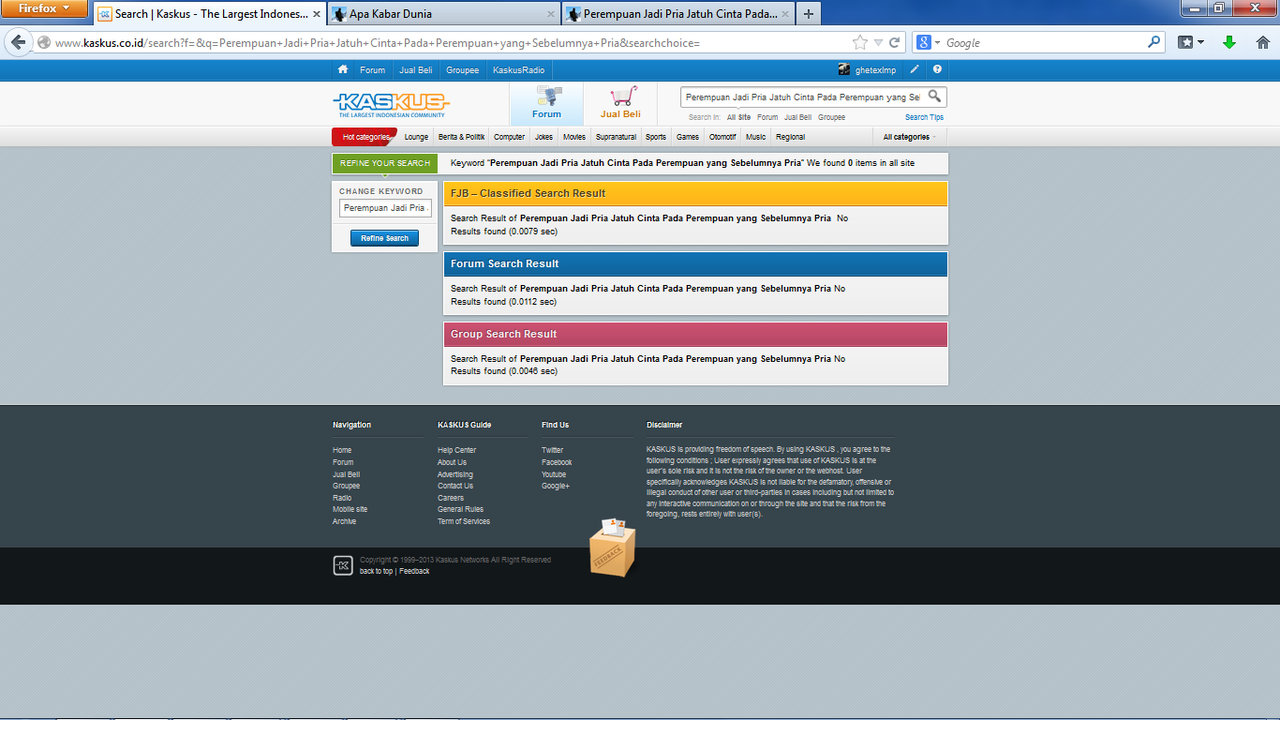
Task: Click the back to top link
Action: [376, 571]
